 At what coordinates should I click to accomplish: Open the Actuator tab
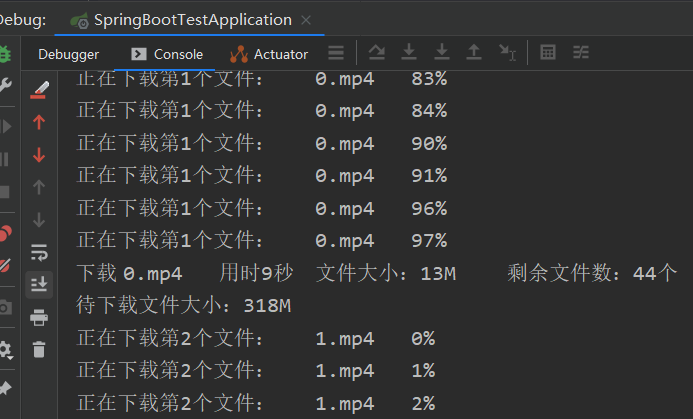coord(270,54)
